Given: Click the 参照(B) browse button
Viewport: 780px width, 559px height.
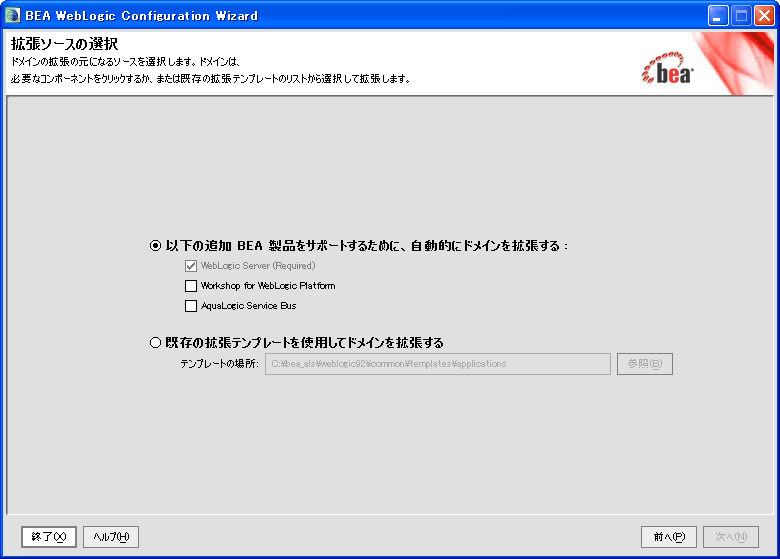Looking at the screenshot, I should 645,364.
